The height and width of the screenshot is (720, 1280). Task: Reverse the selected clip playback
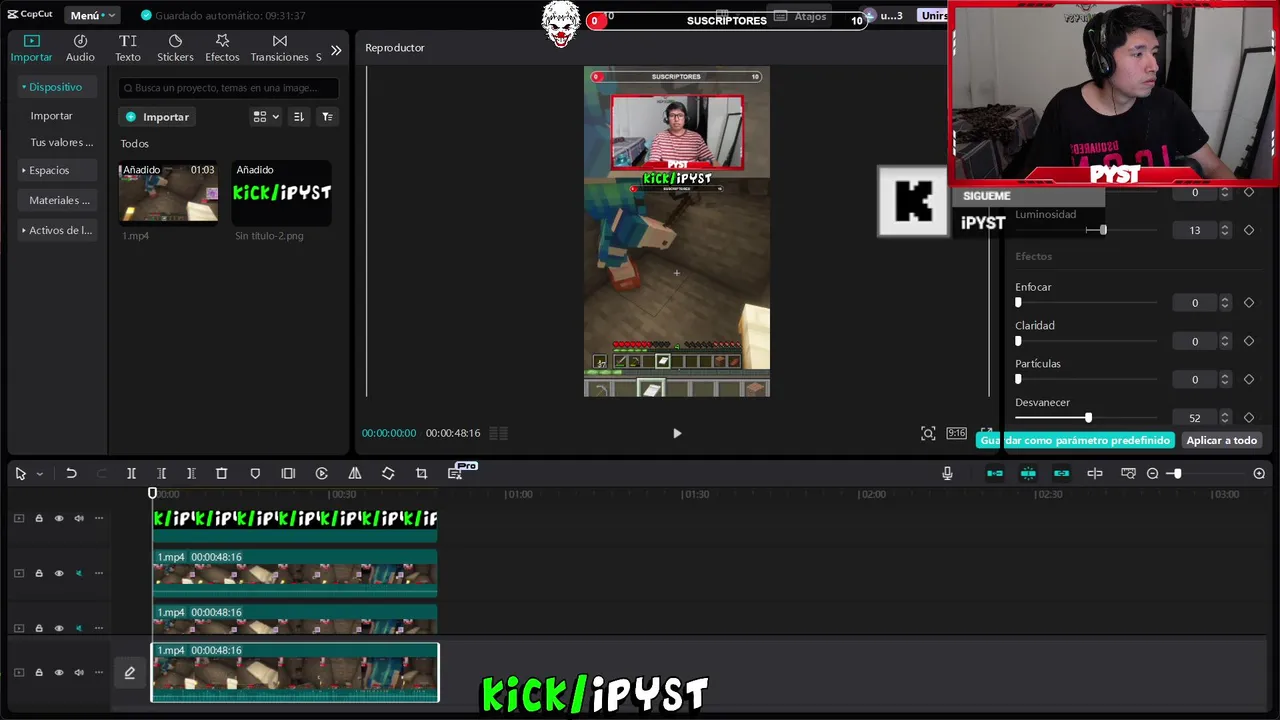321,474
